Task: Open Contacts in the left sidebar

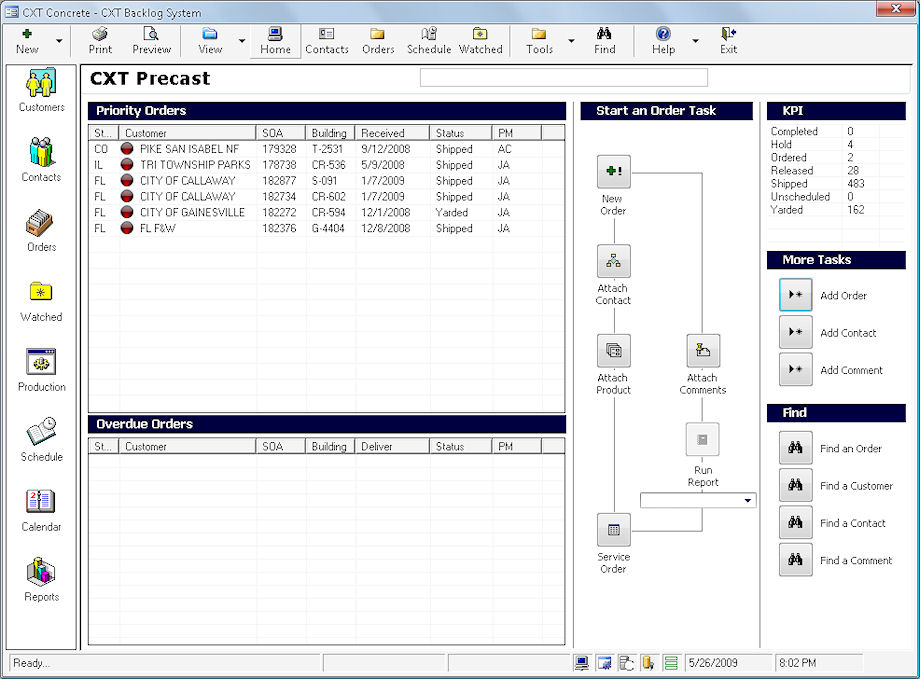Action: tap(41, 160)
